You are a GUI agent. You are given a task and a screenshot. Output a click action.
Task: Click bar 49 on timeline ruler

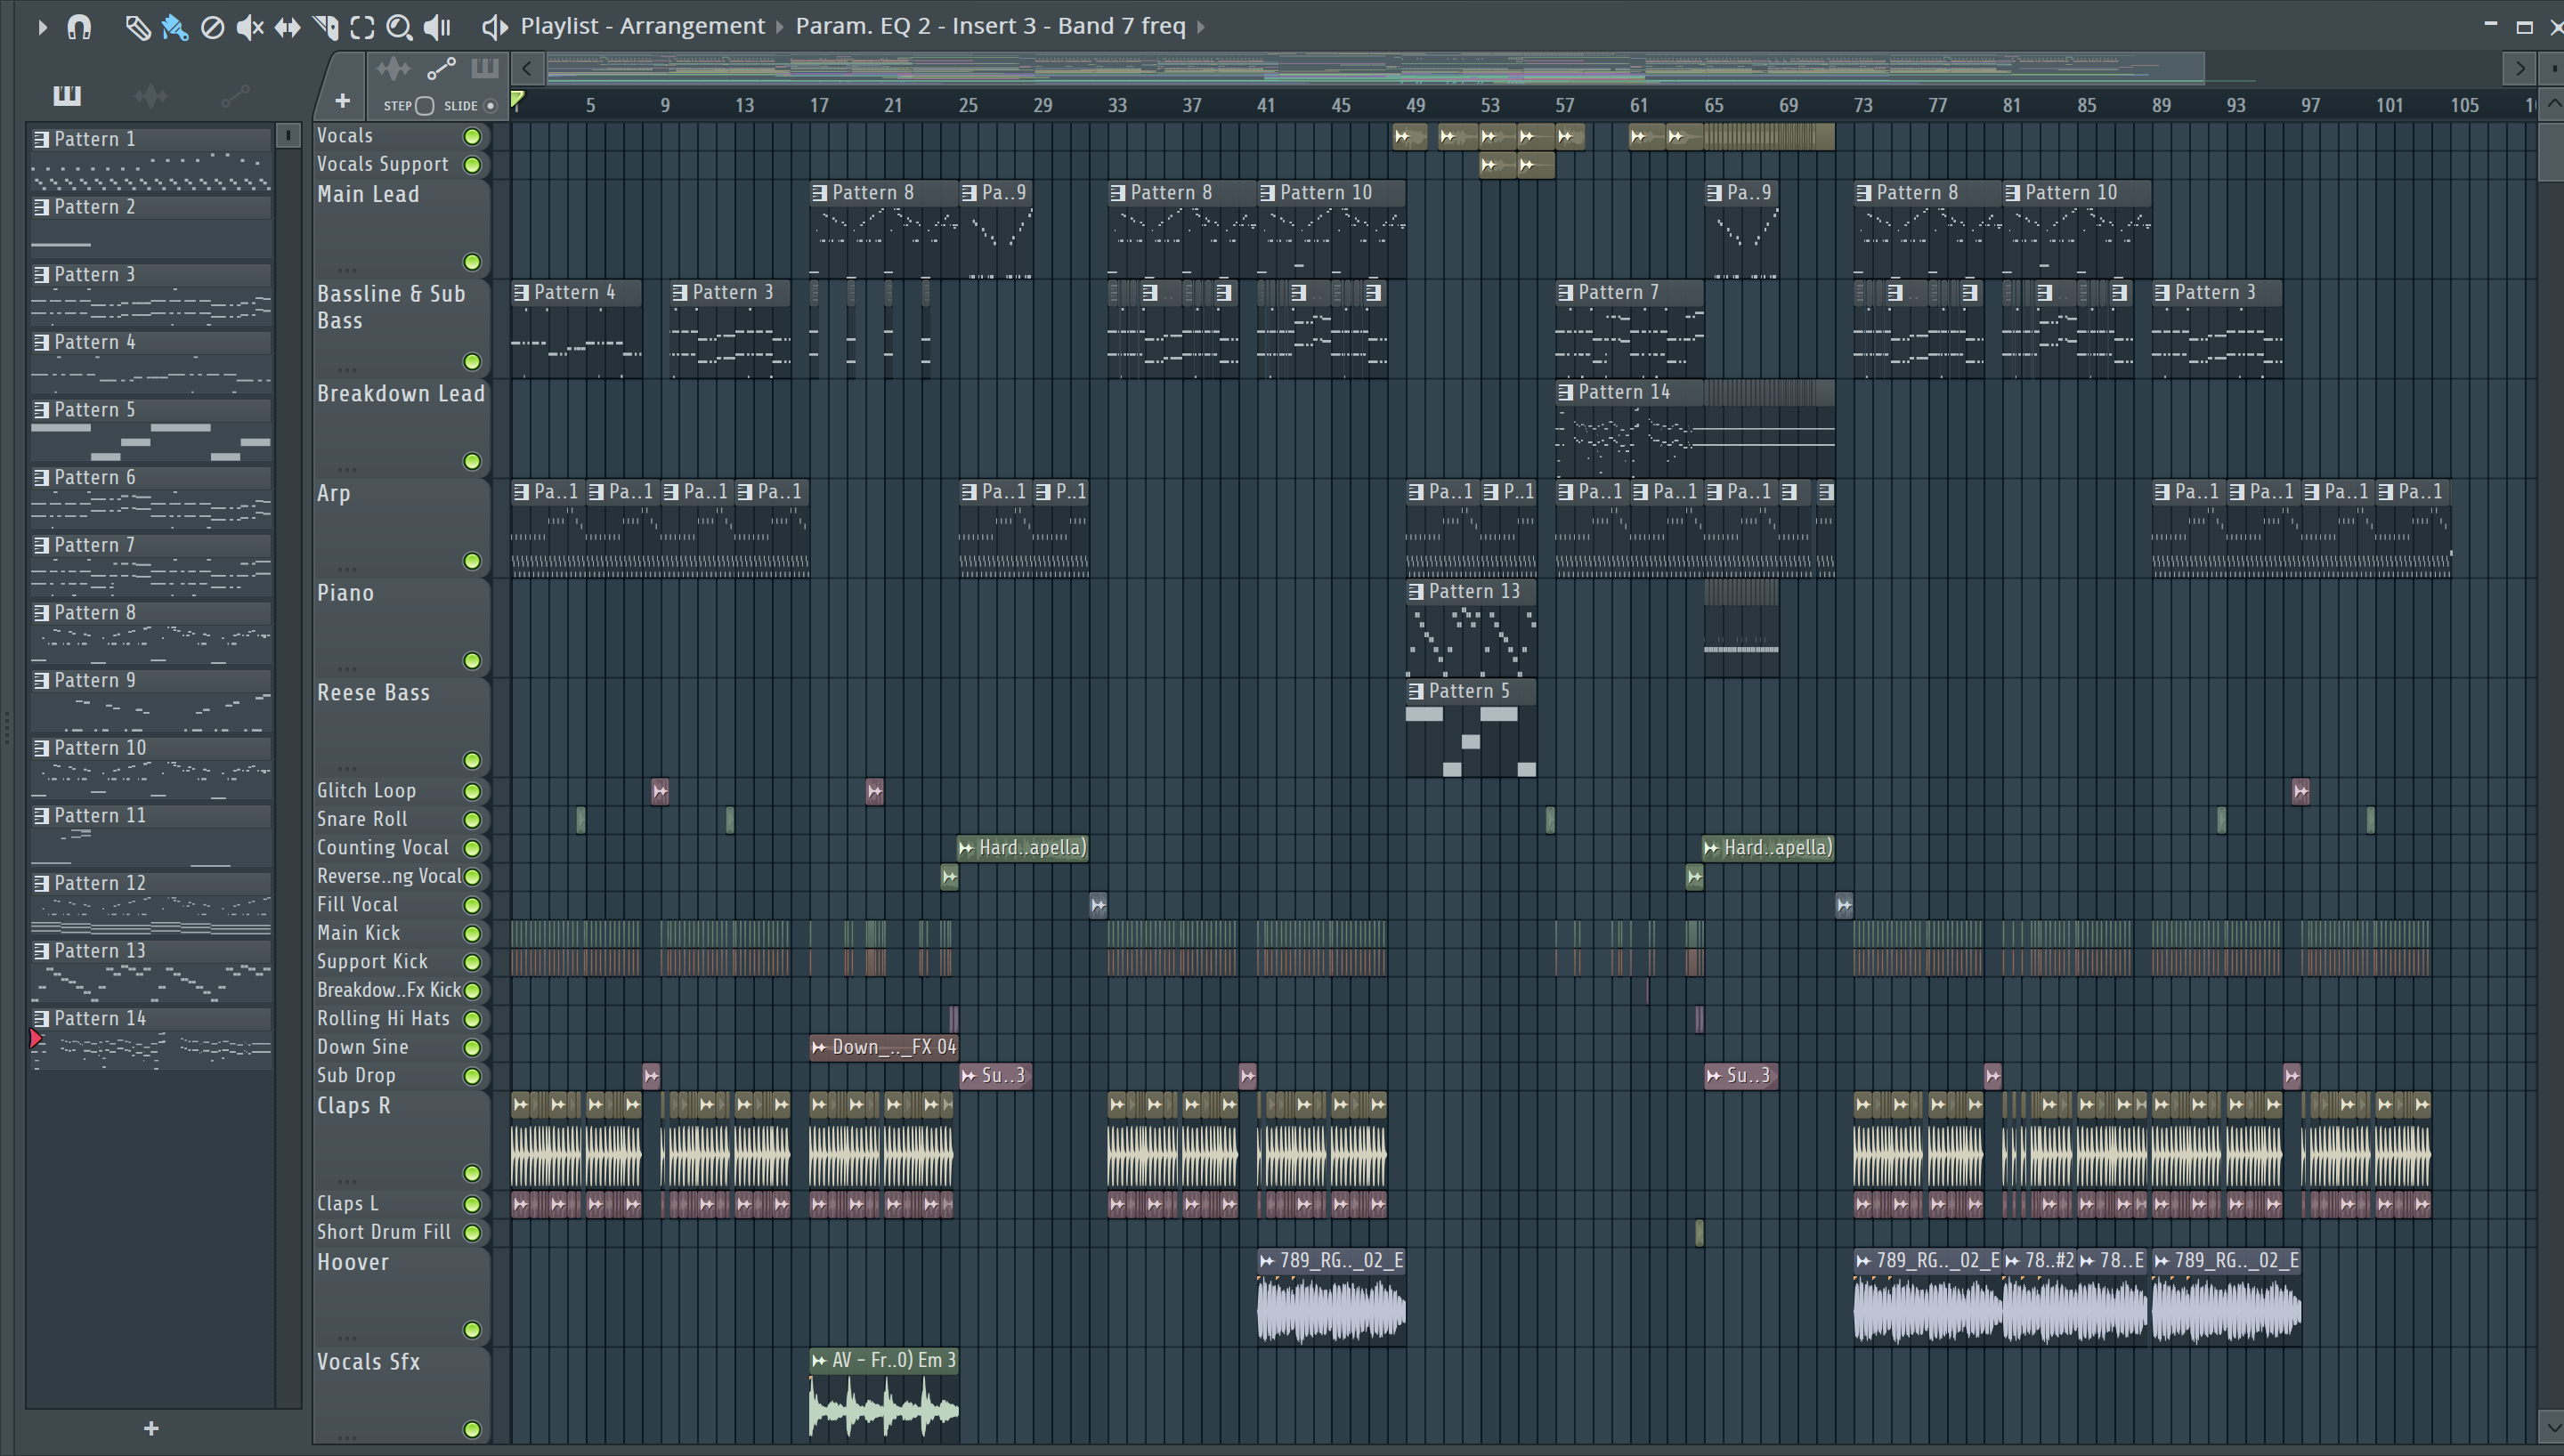point(1415,106)
